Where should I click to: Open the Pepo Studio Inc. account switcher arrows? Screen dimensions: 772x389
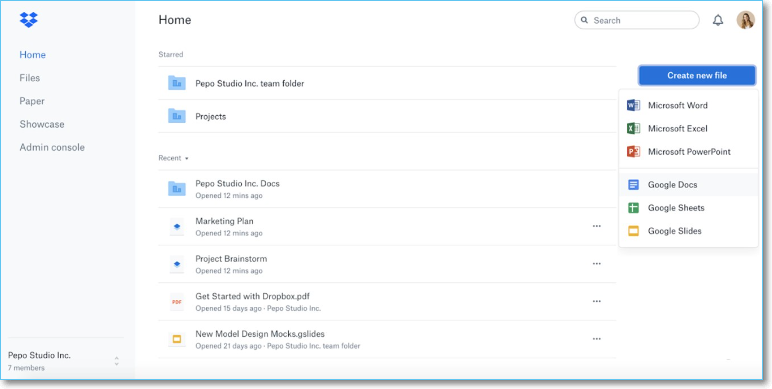[117, 361]
